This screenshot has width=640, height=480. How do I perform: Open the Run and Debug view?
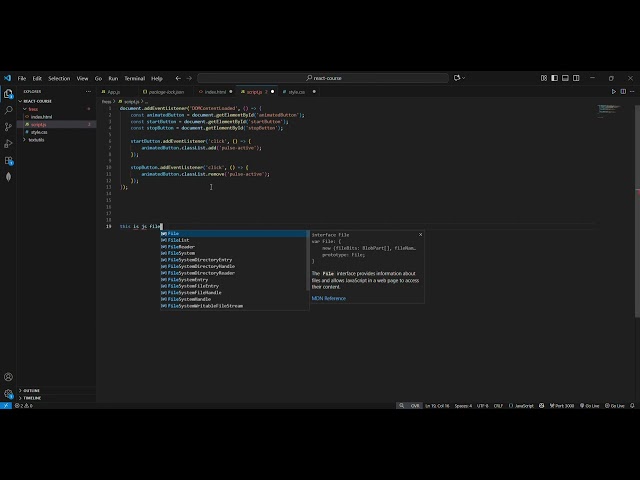click(8, 144)
